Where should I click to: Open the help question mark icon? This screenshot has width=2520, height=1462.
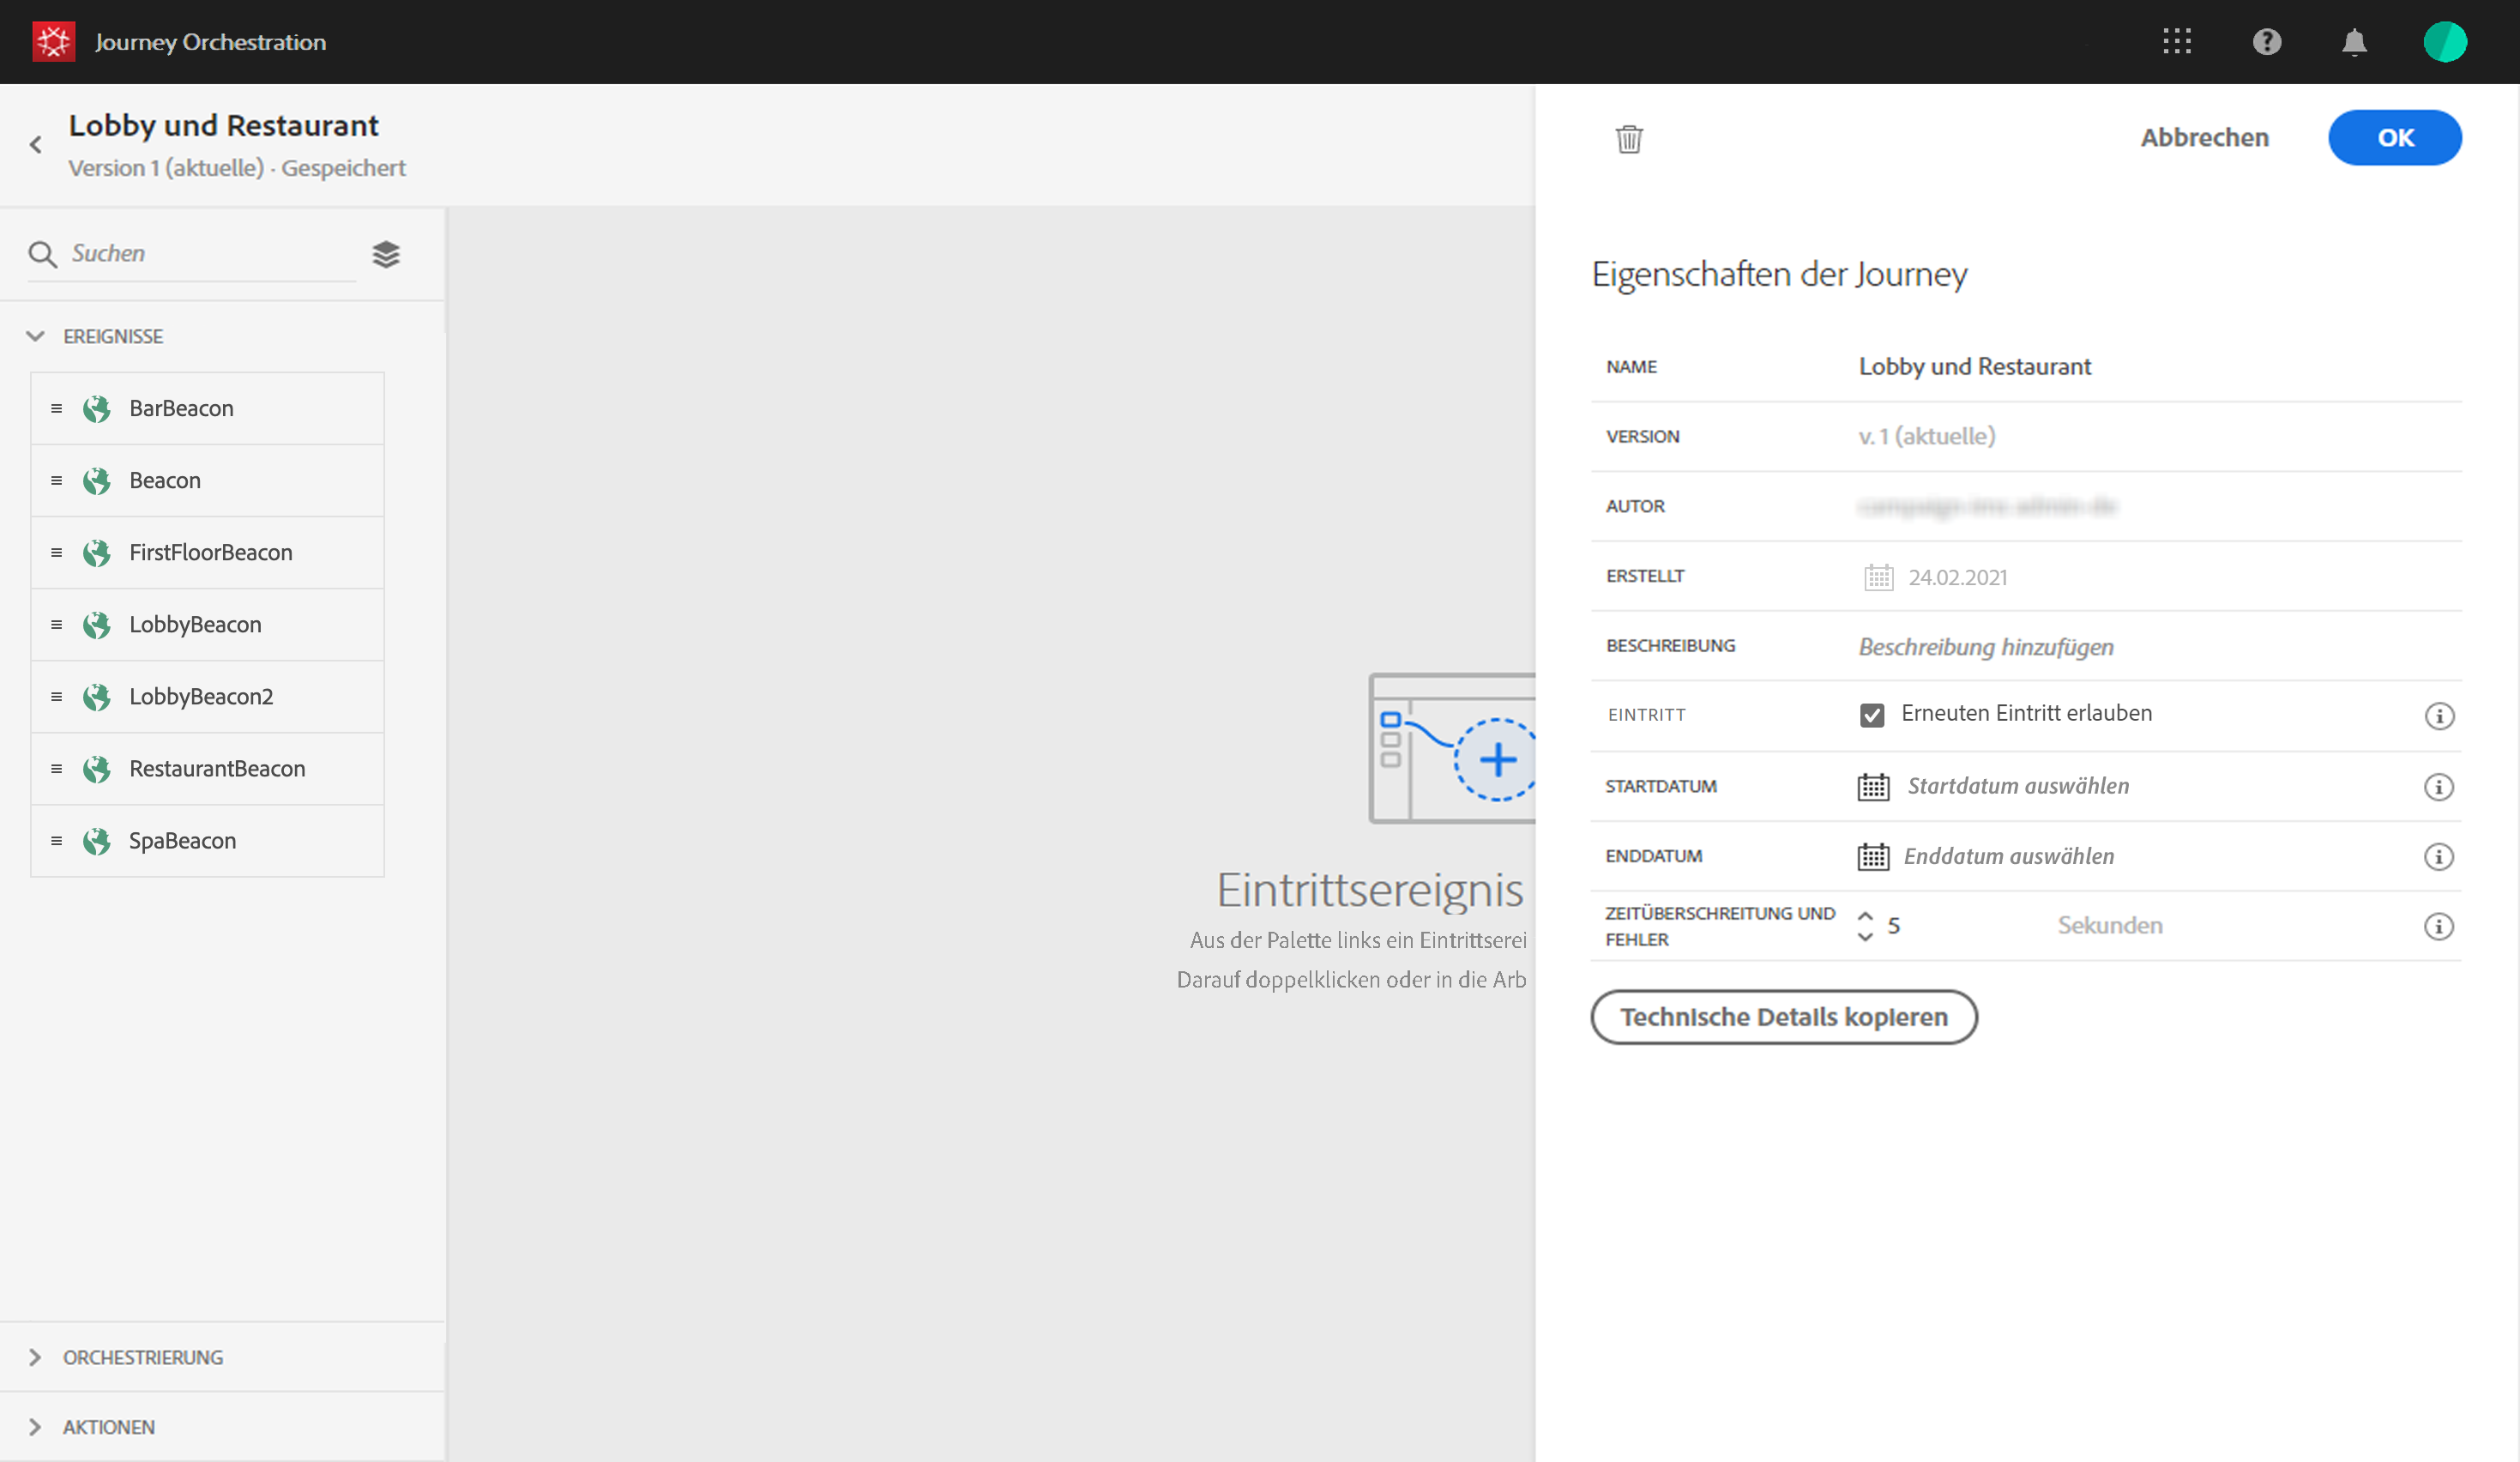[x=2266, y=42]
